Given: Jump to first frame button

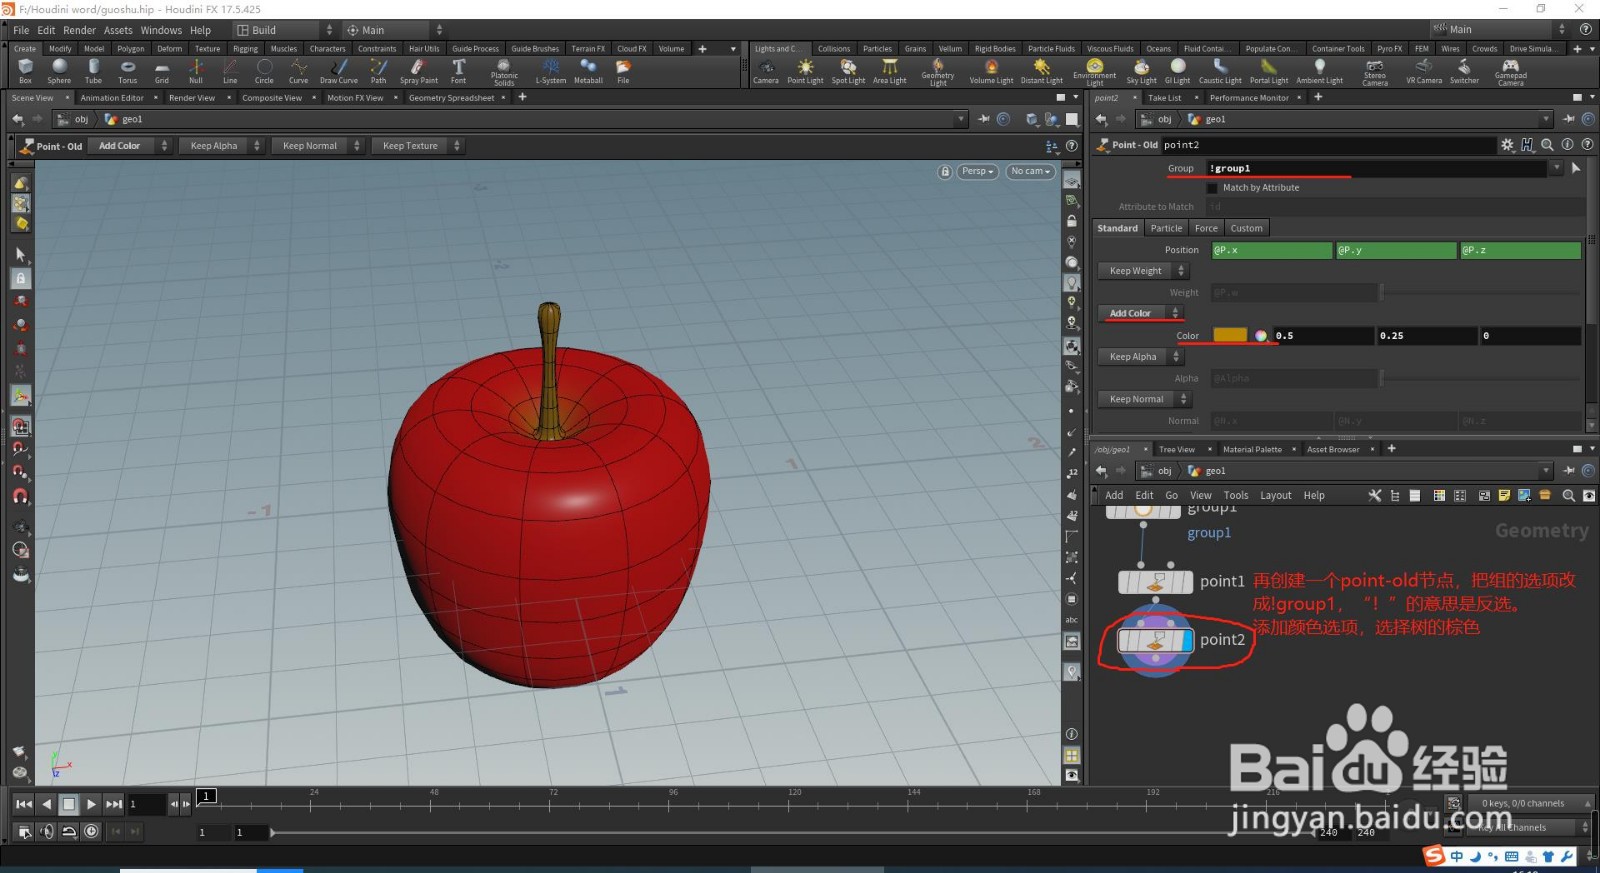Looking at the screenshot, I should pos(24,804).
